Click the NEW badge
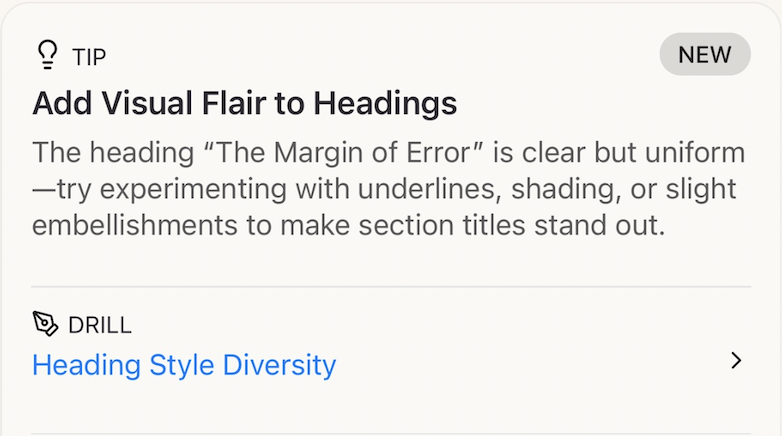 (x=705, y=55)
